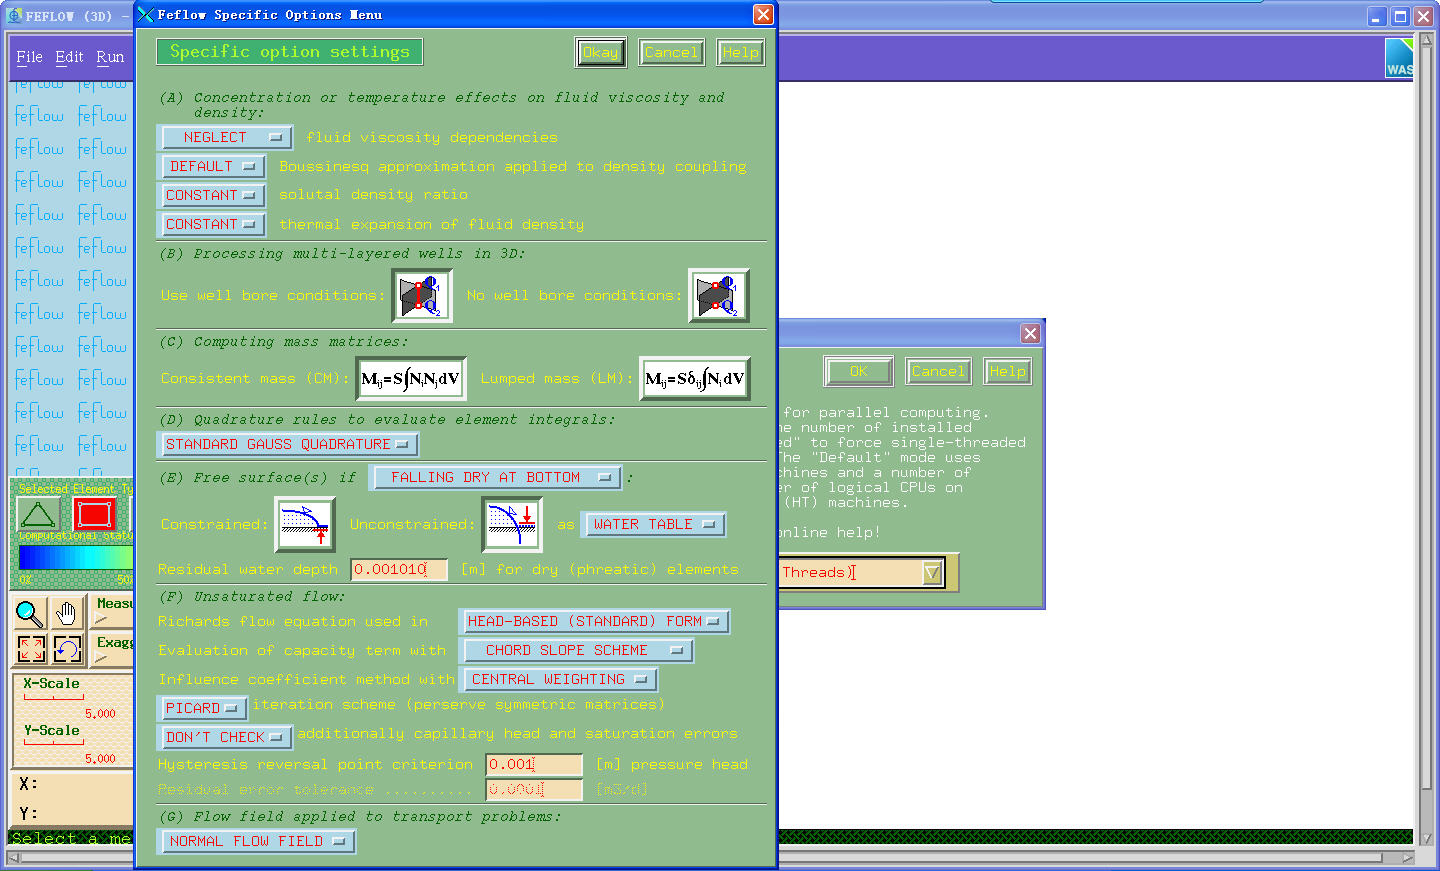Choose the Lumped mass (LM) formula button
Image resolution: width=1440 pixels, height=871 pixels.
point(695,379)
